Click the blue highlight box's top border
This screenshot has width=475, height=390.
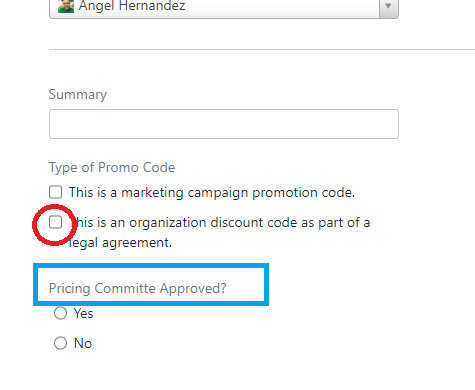tap(151, 266)
